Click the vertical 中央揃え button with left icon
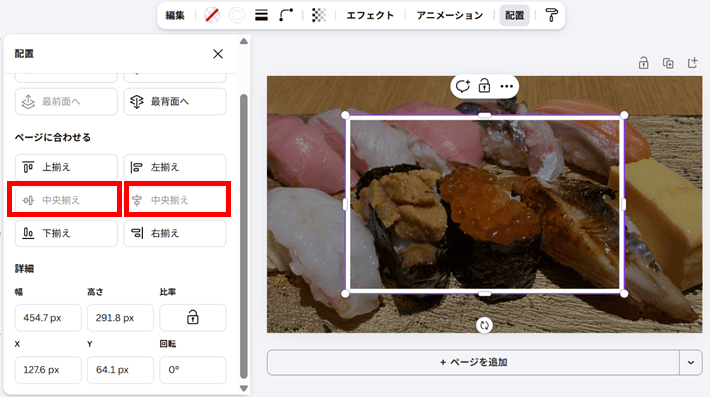The height and width of the screenshot is (397, 710). tap(66, 200)
